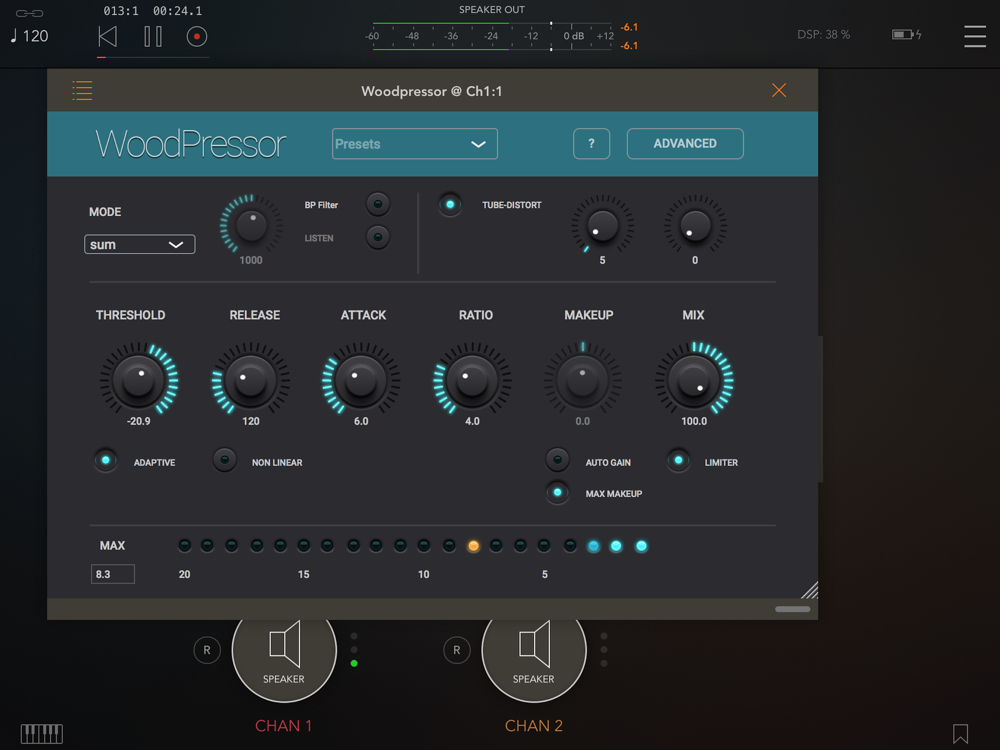The image size is (1000, 750).
Task: Disable the TUBE-DISTORT toggle
Action: (x=450, y=205)
